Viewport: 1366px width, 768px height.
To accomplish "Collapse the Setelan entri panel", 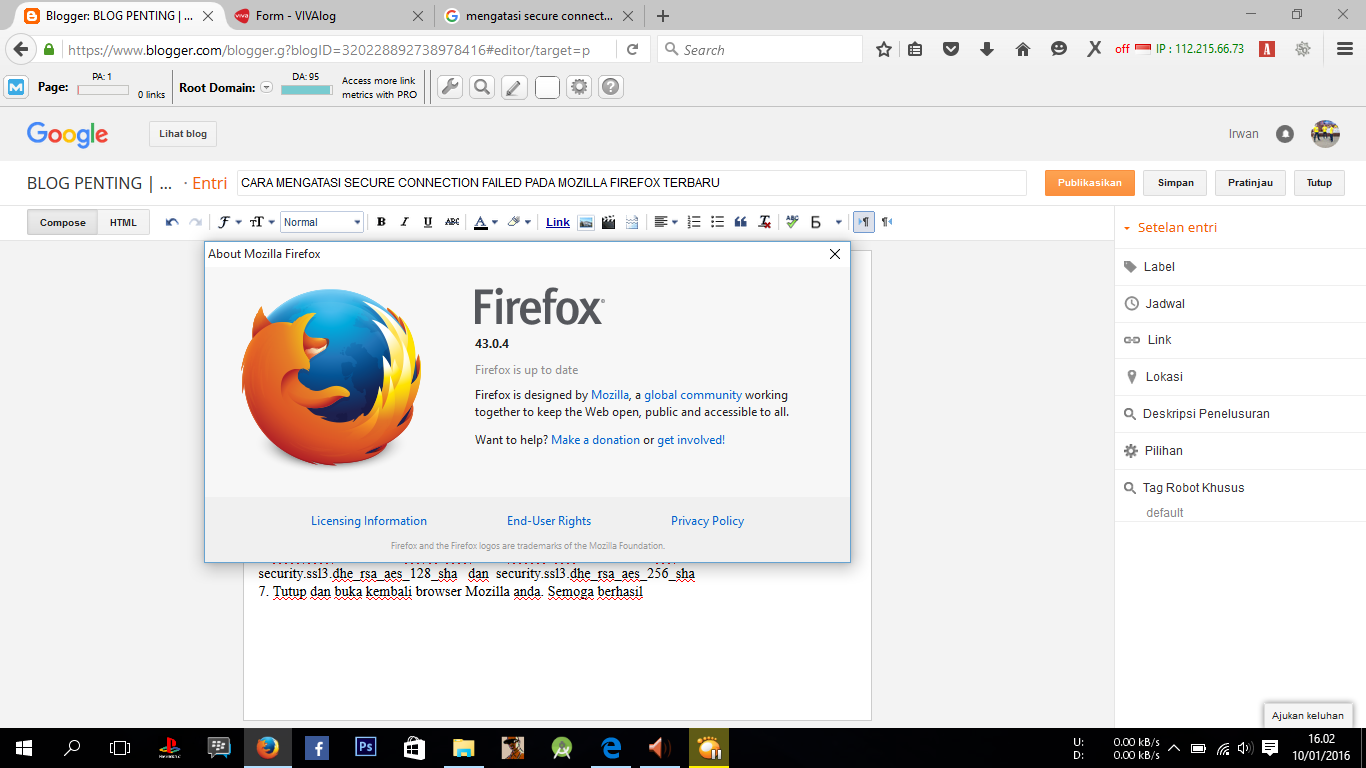I will click(x=1170, y=228).
